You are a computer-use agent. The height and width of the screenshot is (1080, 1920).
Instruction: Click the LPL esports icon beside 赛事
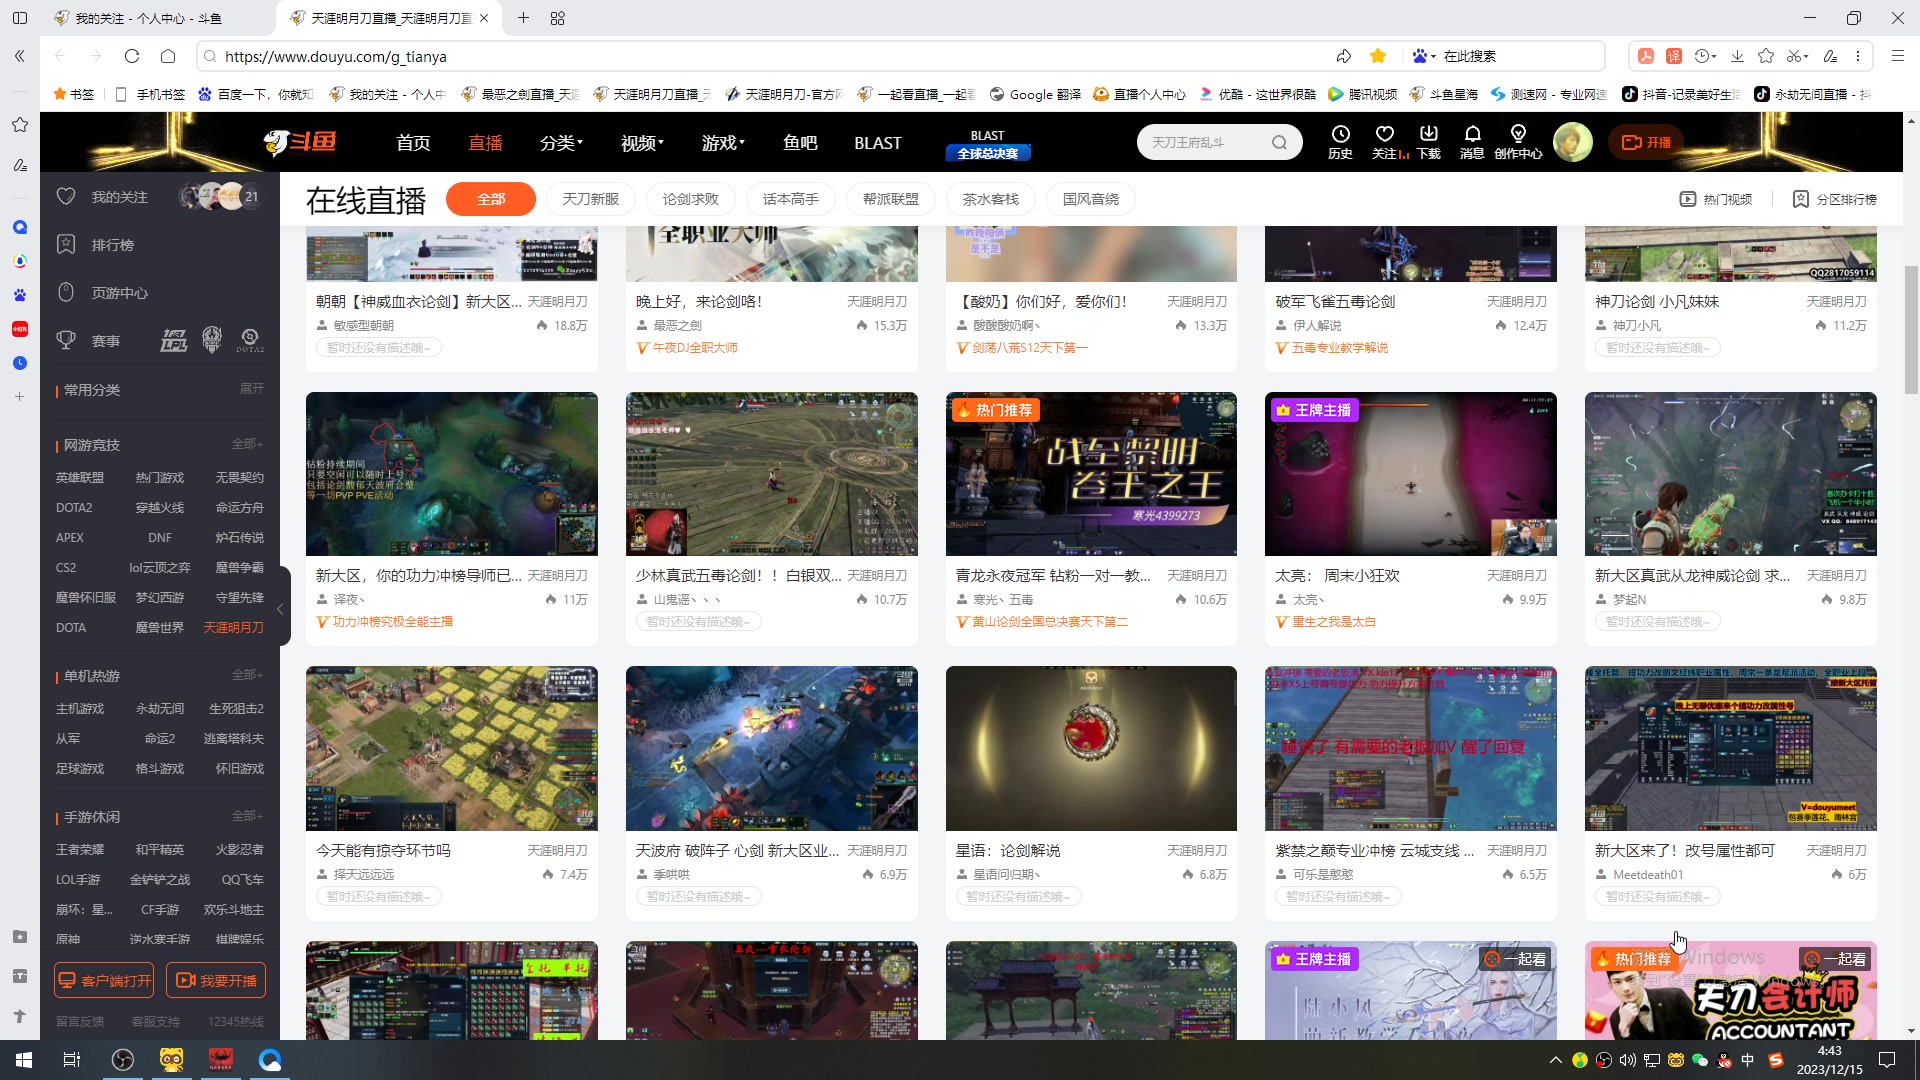click(x=174, y=340)
